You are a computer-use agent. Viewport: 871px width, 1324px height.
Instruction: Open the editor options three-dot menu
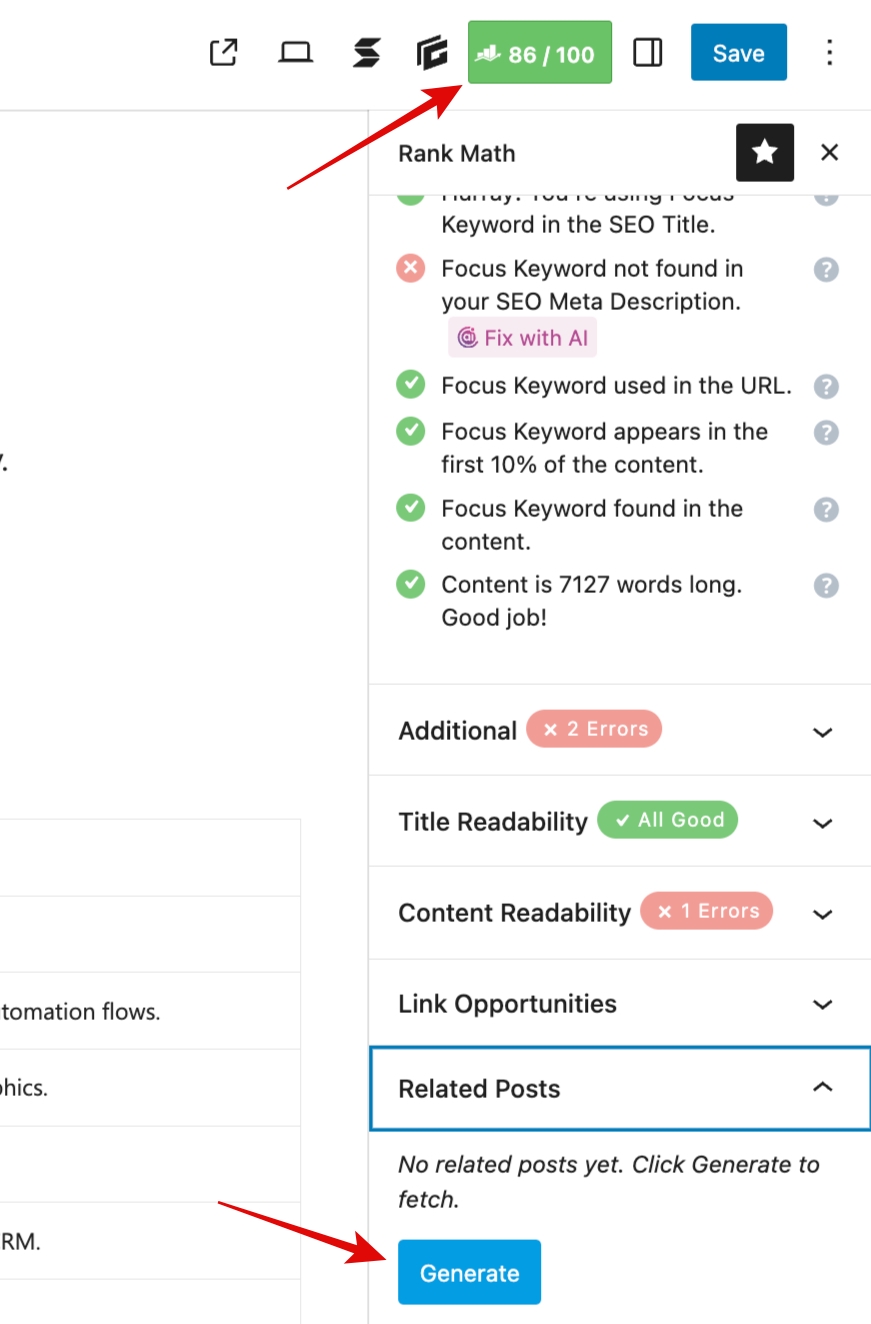(830, 52)
